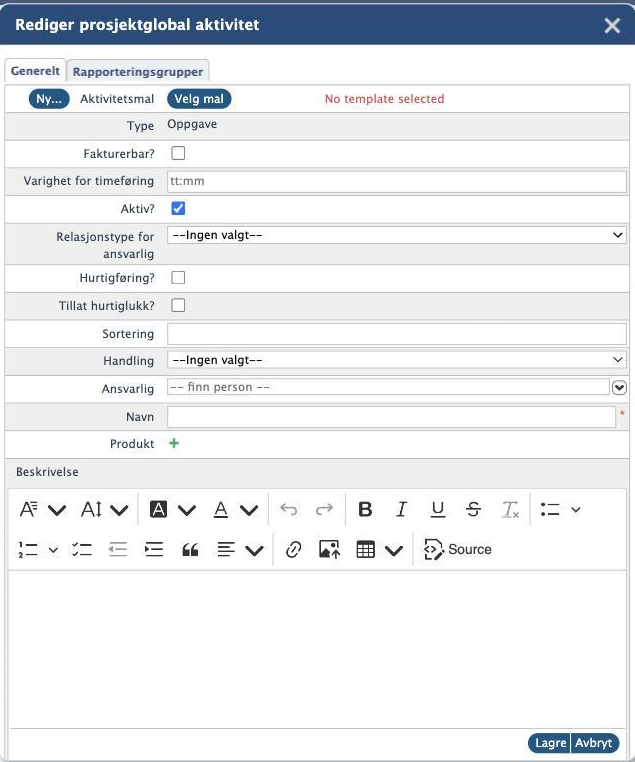Screen dimensions: 635x762
Task: Click the 'Oppgave' type value
Action: [192, 124]
